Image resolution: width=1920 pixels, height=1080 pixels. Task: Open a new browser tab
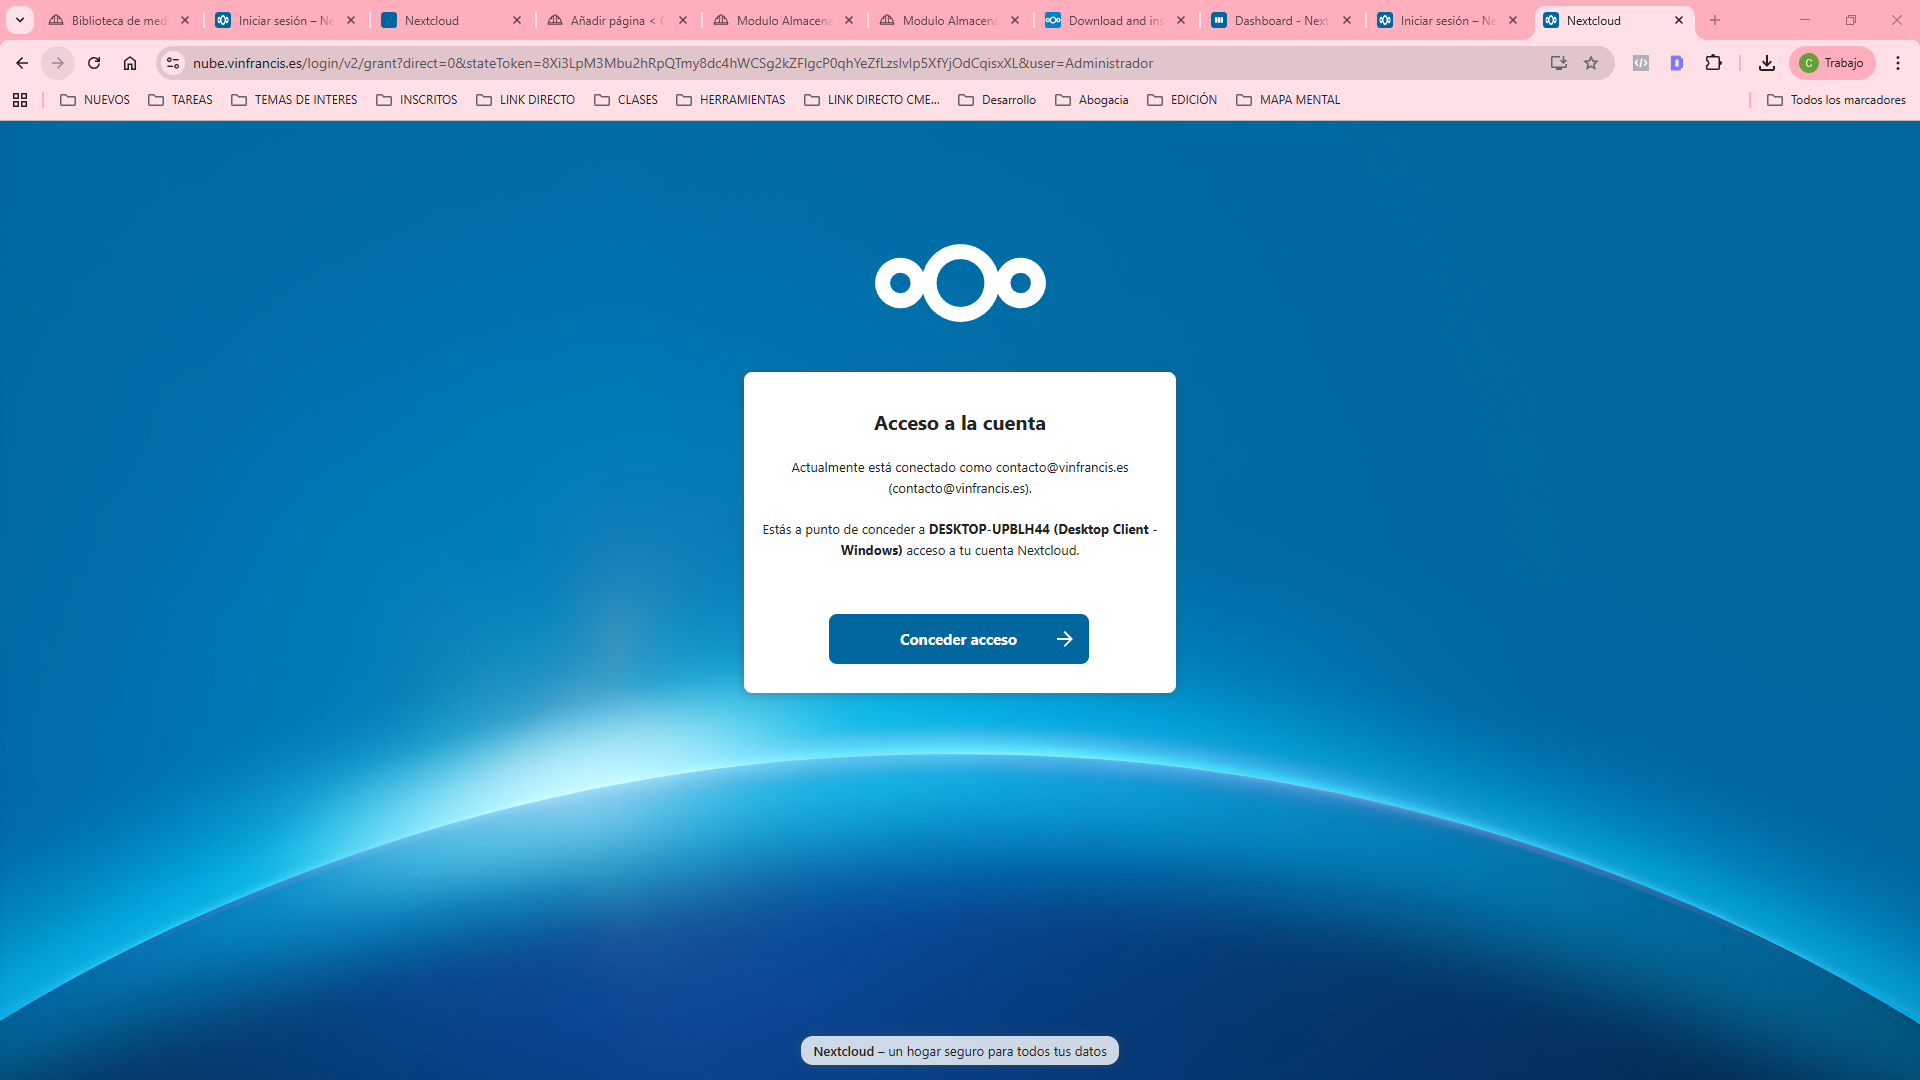[1715, 20]
